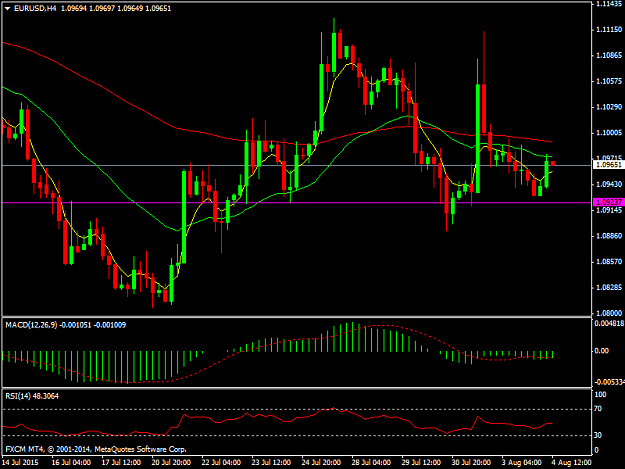Select the EURUSD,H4 chart title text
Screen dimensions: 625x469
pos(35,8)
